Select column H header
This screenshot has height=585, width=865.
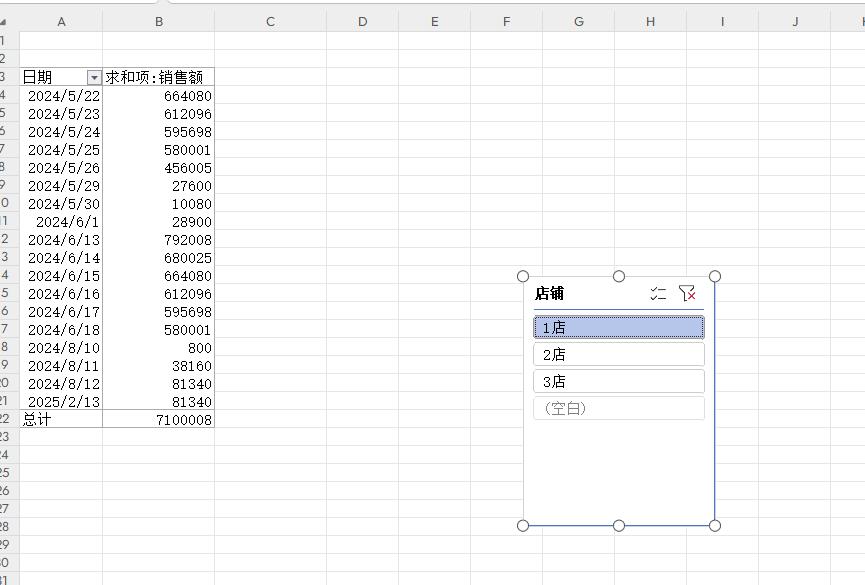coord(650,22)
